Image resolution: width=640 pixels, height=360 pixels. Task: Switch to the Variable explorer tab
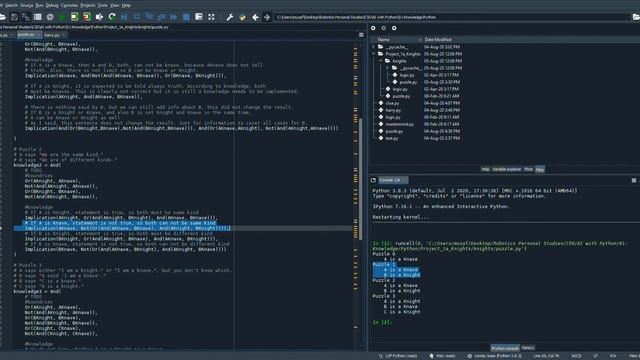click(507, 169)
